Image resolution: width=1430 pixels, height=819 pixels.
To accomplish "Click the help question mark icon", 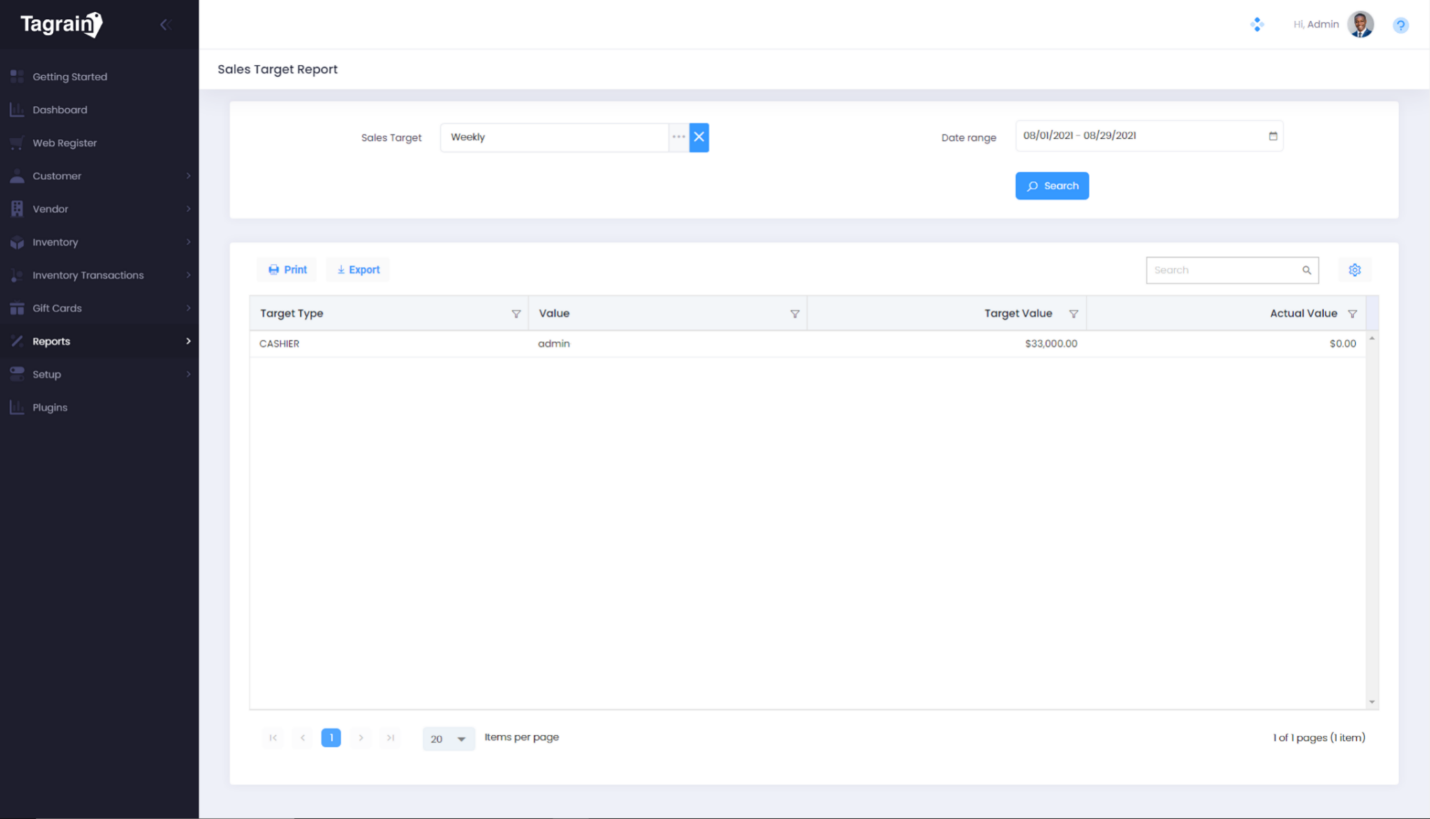I will coord(1400,25).
